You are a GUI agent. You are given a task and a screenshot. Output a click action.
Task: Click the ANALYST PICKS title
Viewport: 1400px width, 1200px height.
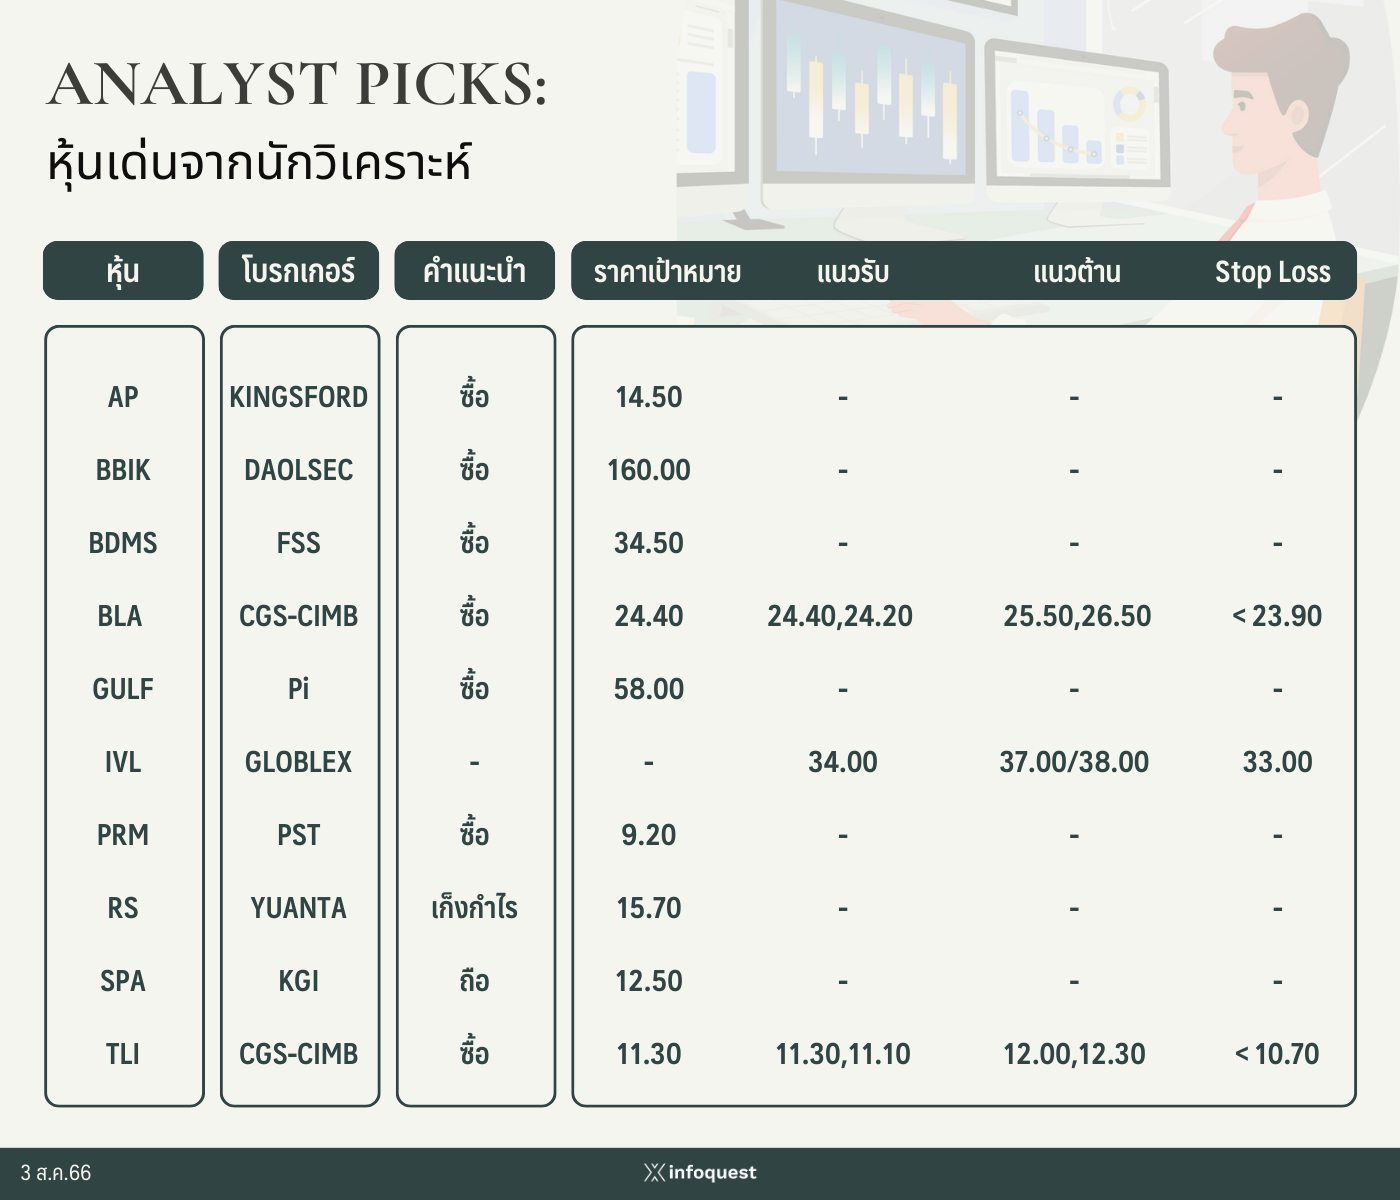[298, 83]
